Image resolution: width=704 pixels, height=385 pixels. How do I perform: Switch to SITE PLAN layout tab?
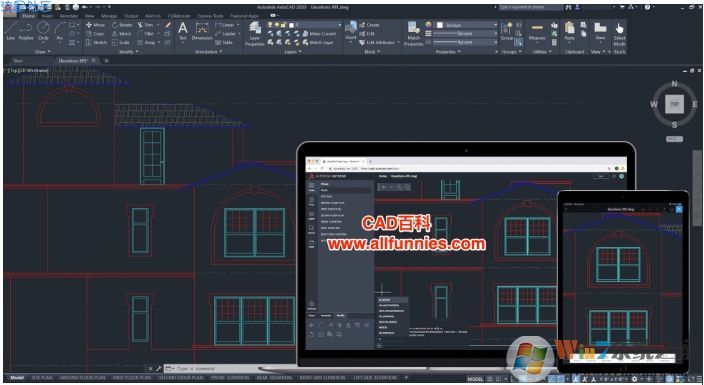coord(42,378)
